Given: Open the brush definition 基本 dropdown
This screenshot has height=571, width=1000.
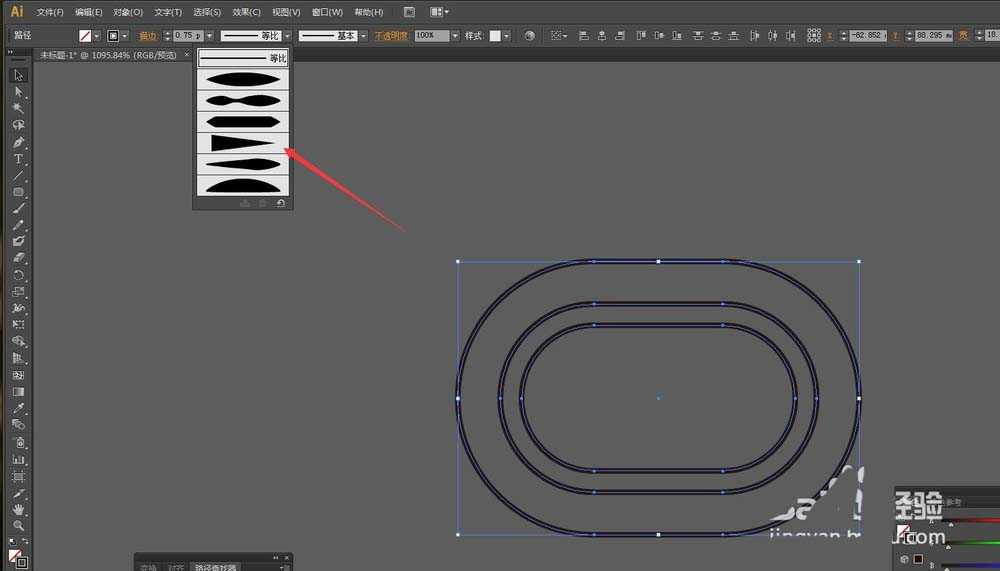Looking at the screenshot, I should point(363,35).
